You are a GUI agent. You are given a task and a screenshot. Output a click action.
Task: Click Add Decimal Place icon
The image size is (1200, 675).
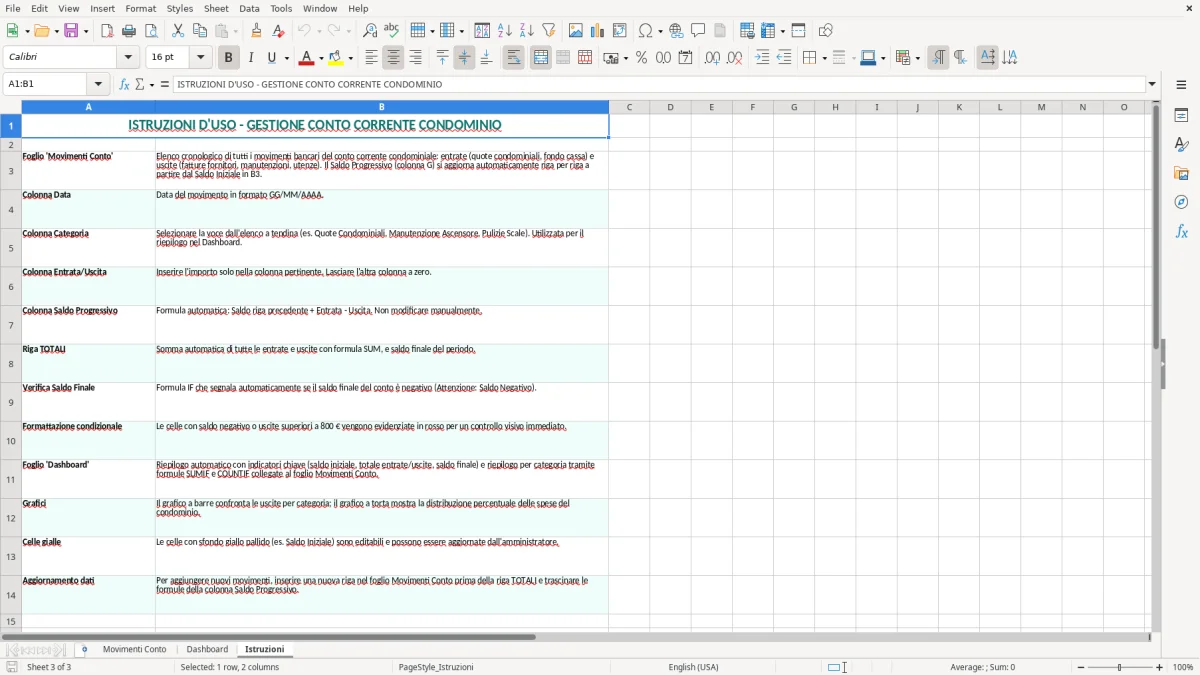coord(713,58)
